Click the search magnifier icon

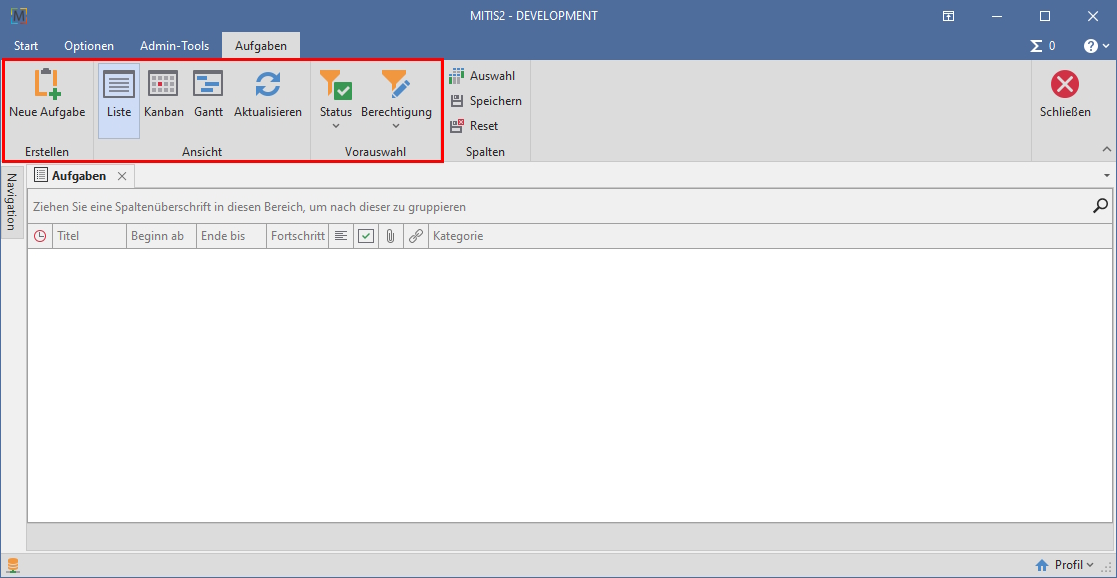click(1100, 206)
